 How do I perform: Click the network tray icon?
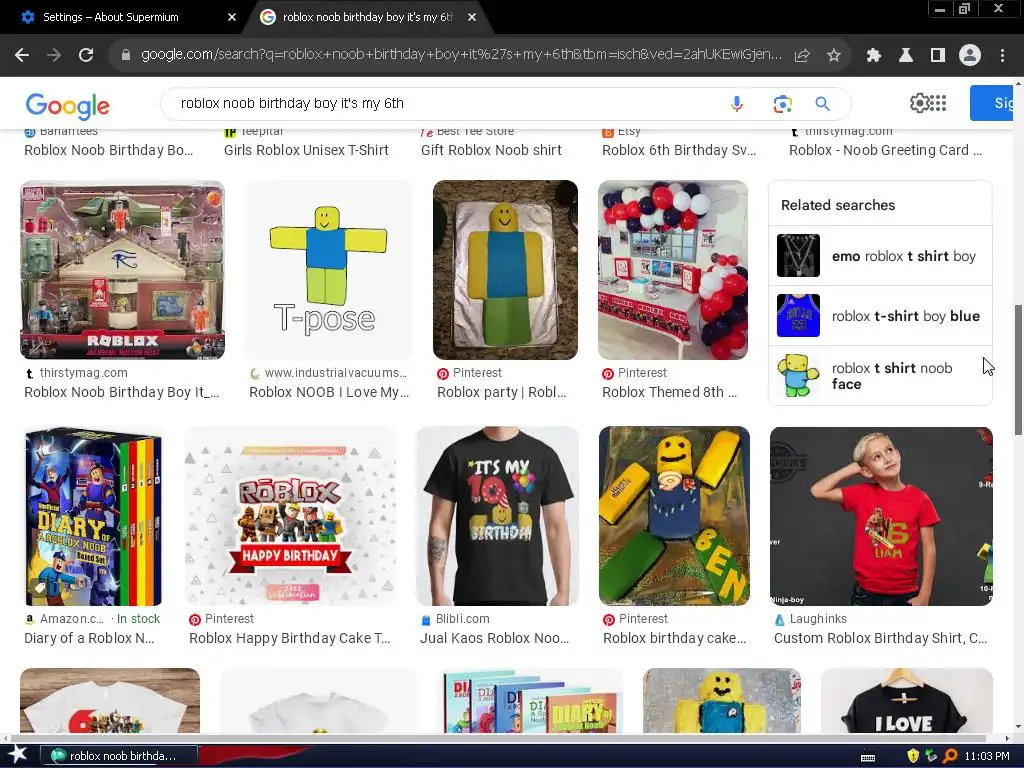(931, 756)
